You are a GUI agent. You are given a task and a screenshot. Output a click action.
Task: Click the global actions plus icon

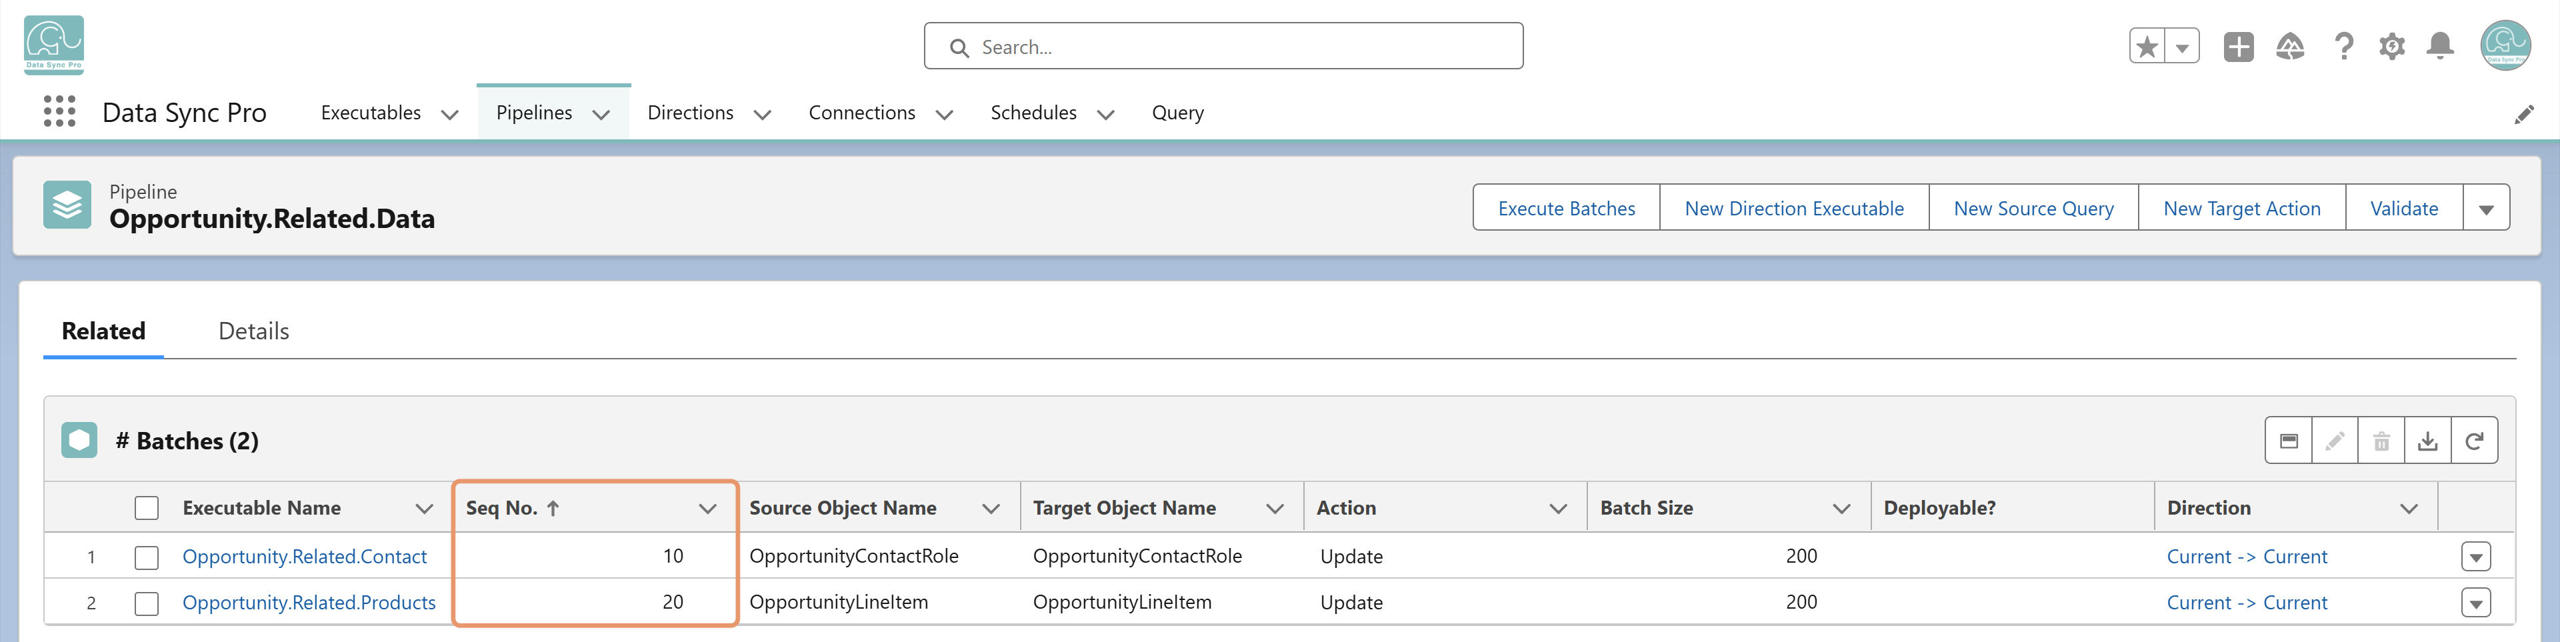[x=2239, y=46]
